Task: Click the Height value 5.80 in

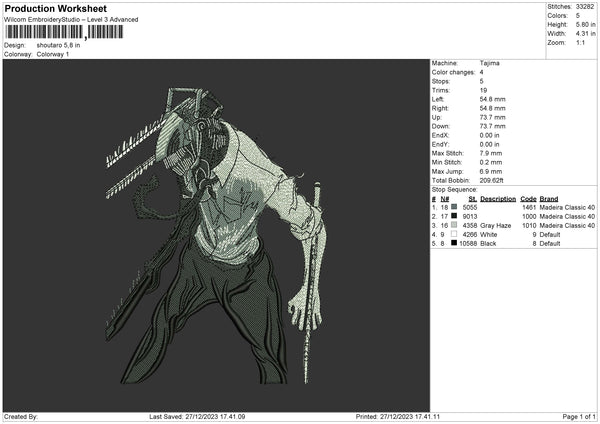Action: [x=585, y=24]
